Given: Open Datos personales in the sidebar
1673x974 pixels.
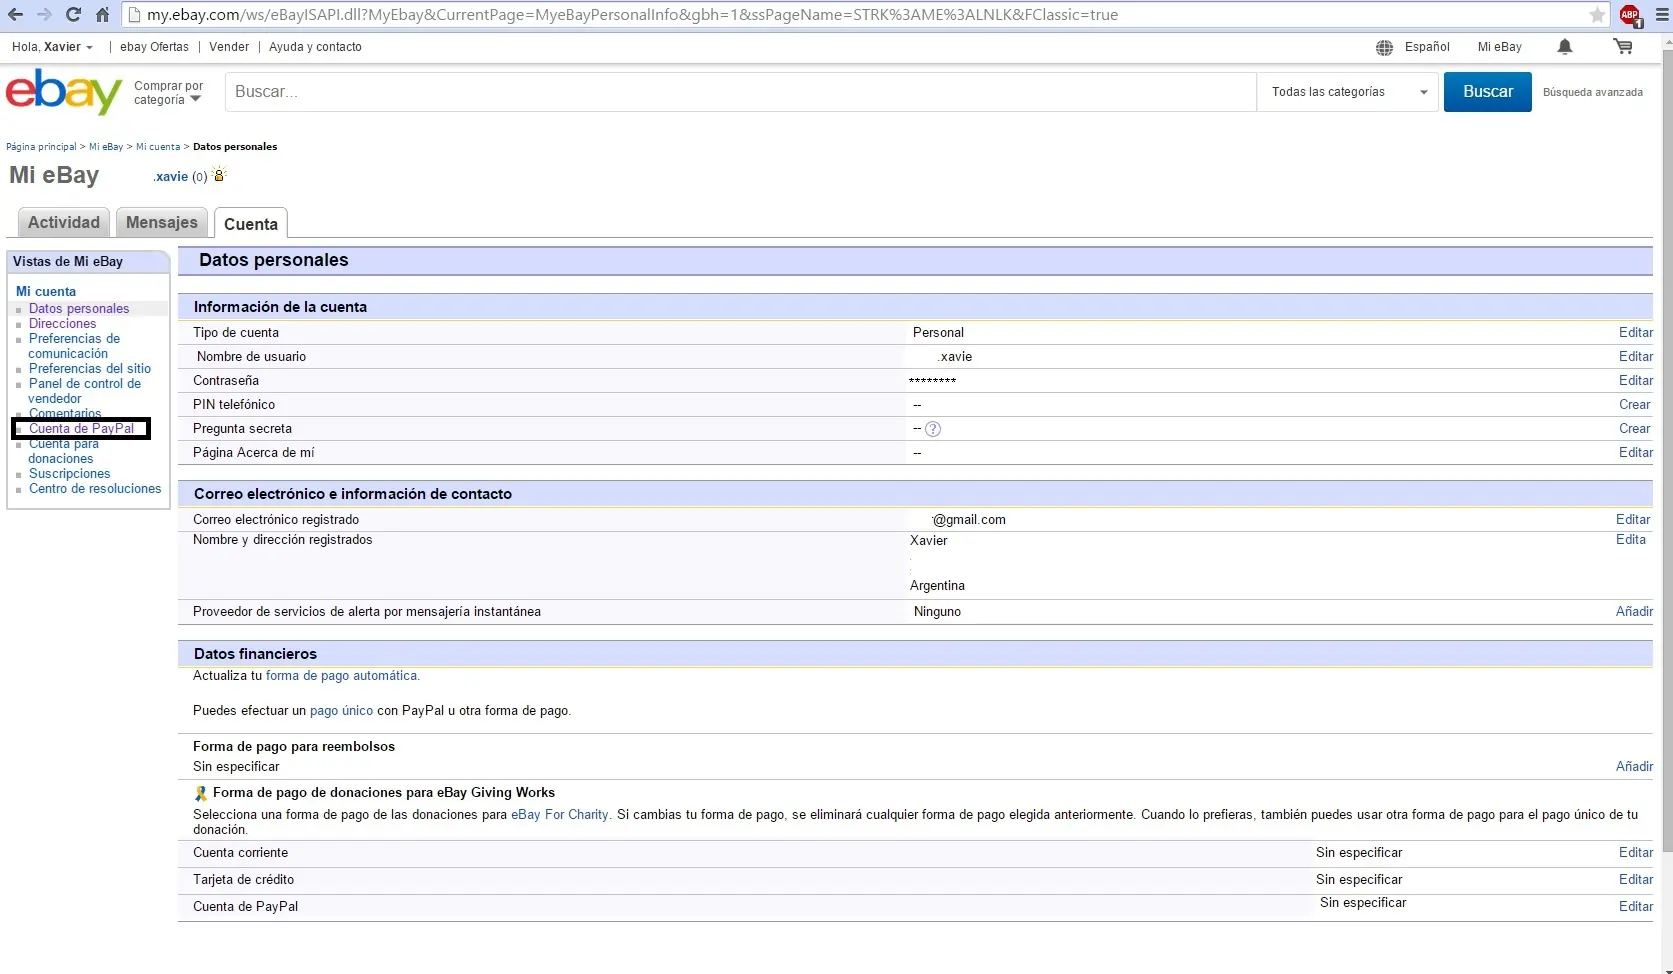Looking at the screenshot, I should 79,309.
